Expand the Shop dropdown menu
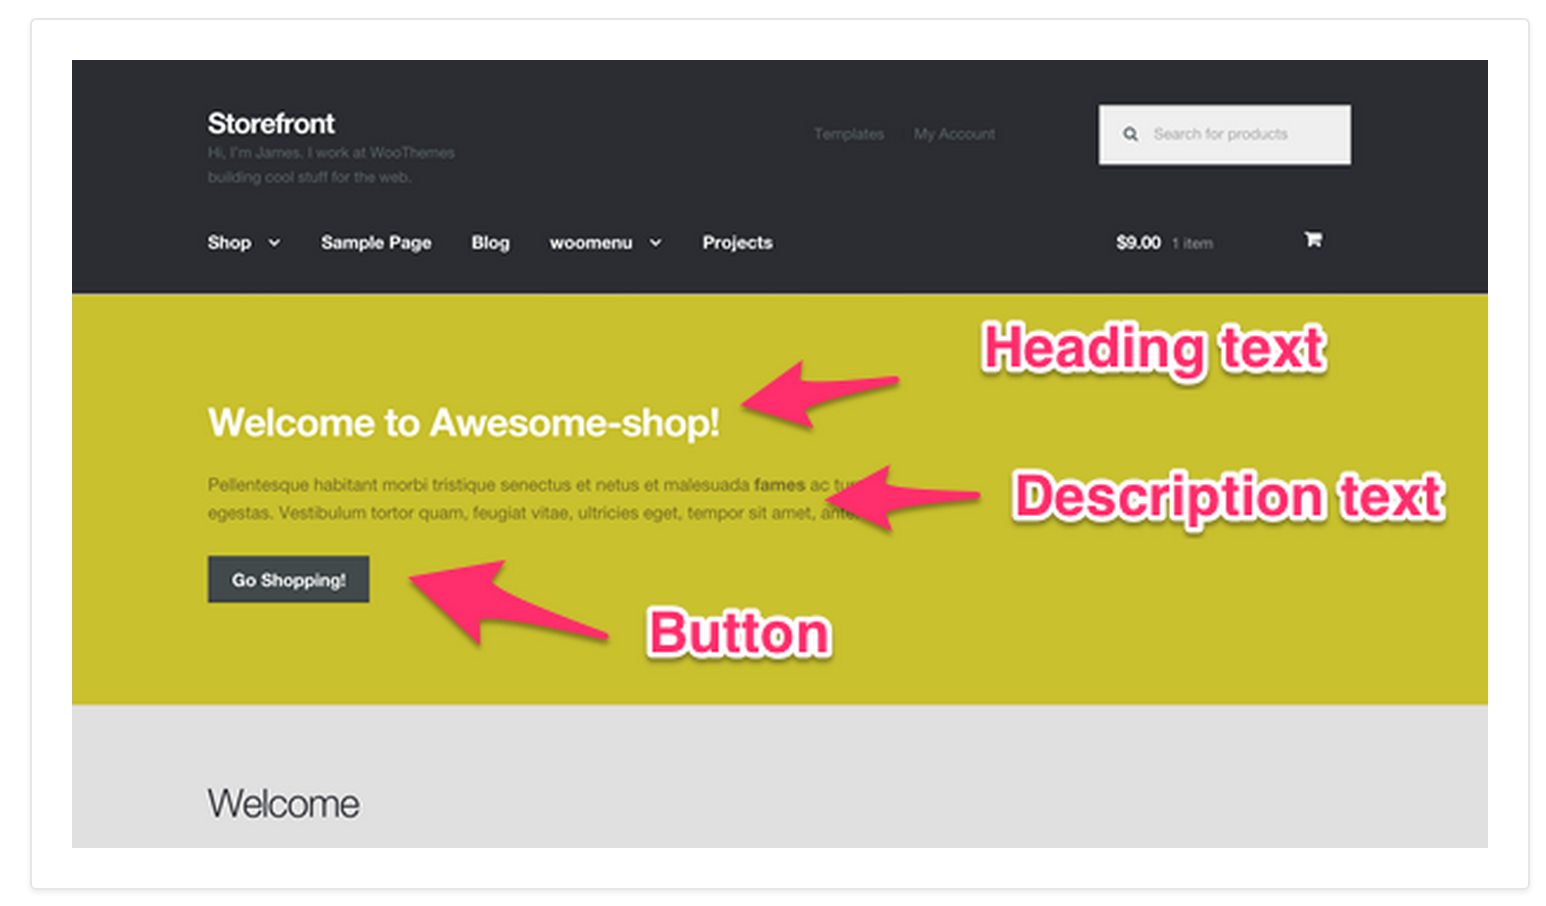Image resolution: width=1546 pixels, height=906 pixels. [228, 242]
